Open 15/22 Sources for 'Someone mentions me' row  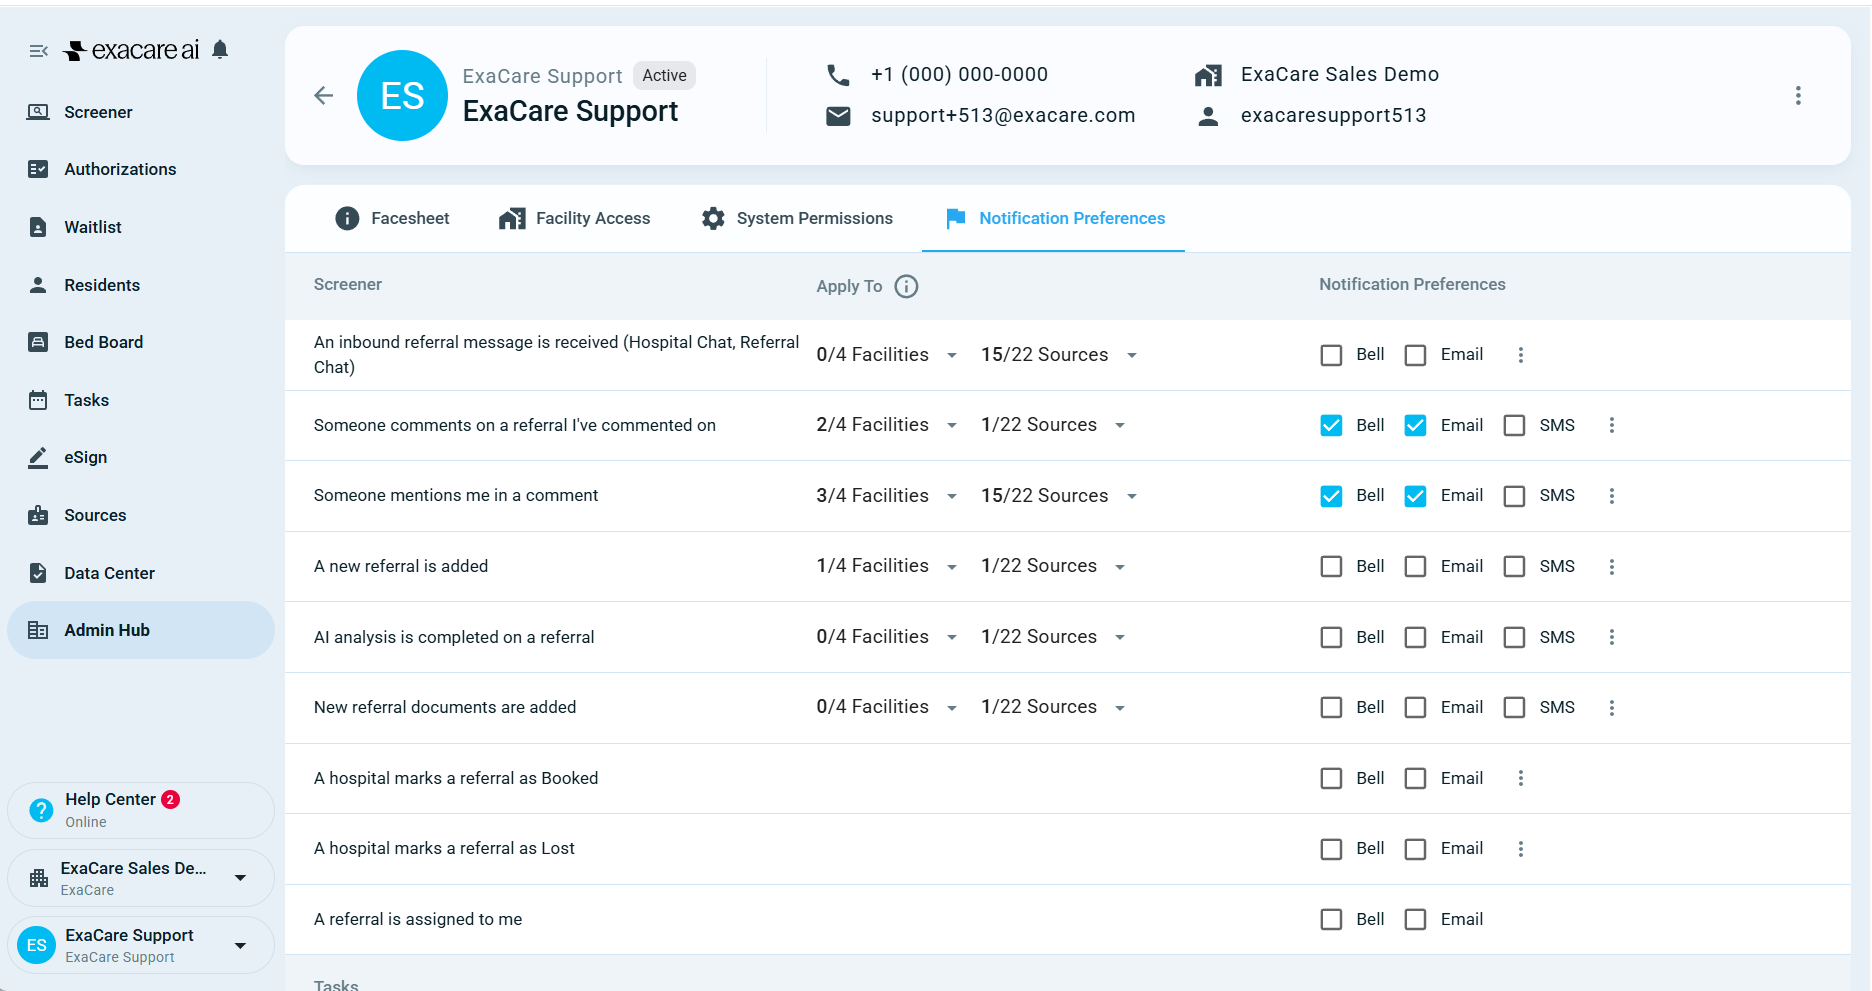click(1060, 496)
